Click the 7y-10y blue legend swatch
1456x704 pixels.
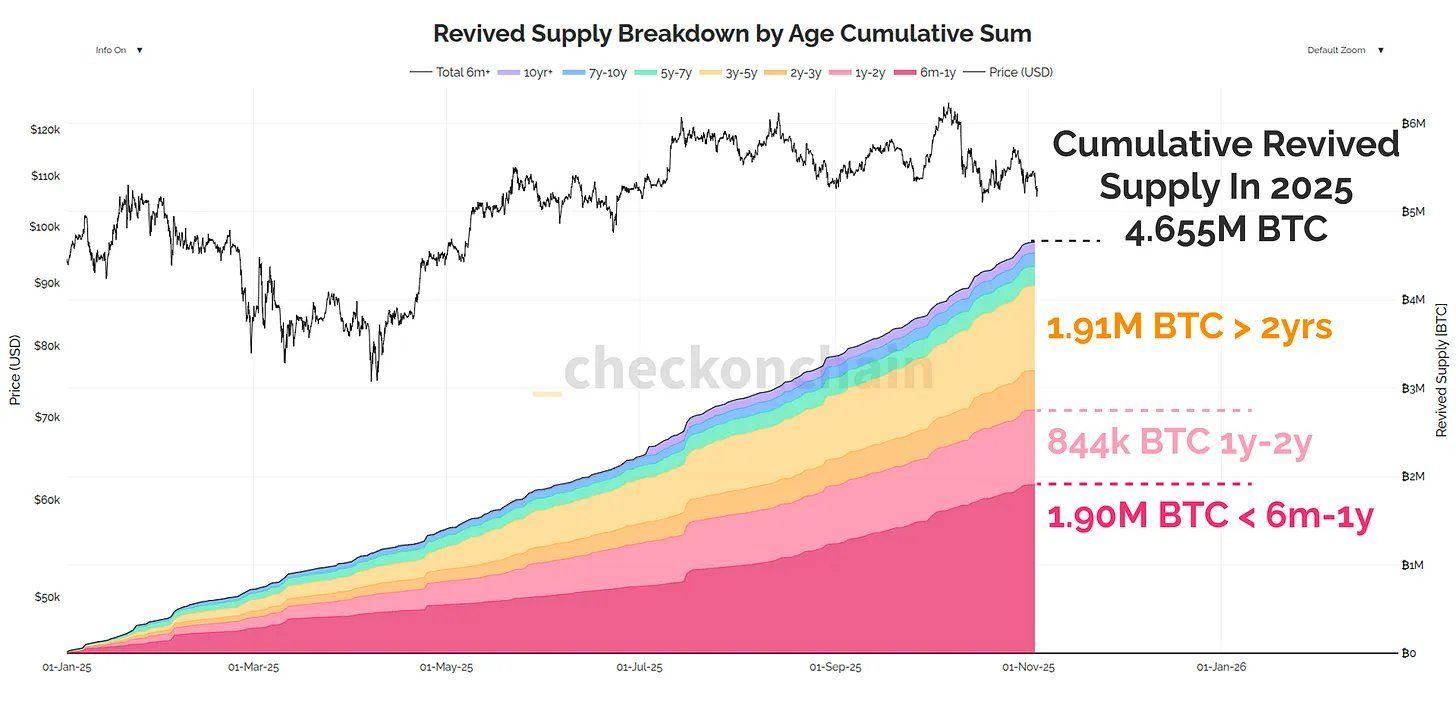[572, 72]
